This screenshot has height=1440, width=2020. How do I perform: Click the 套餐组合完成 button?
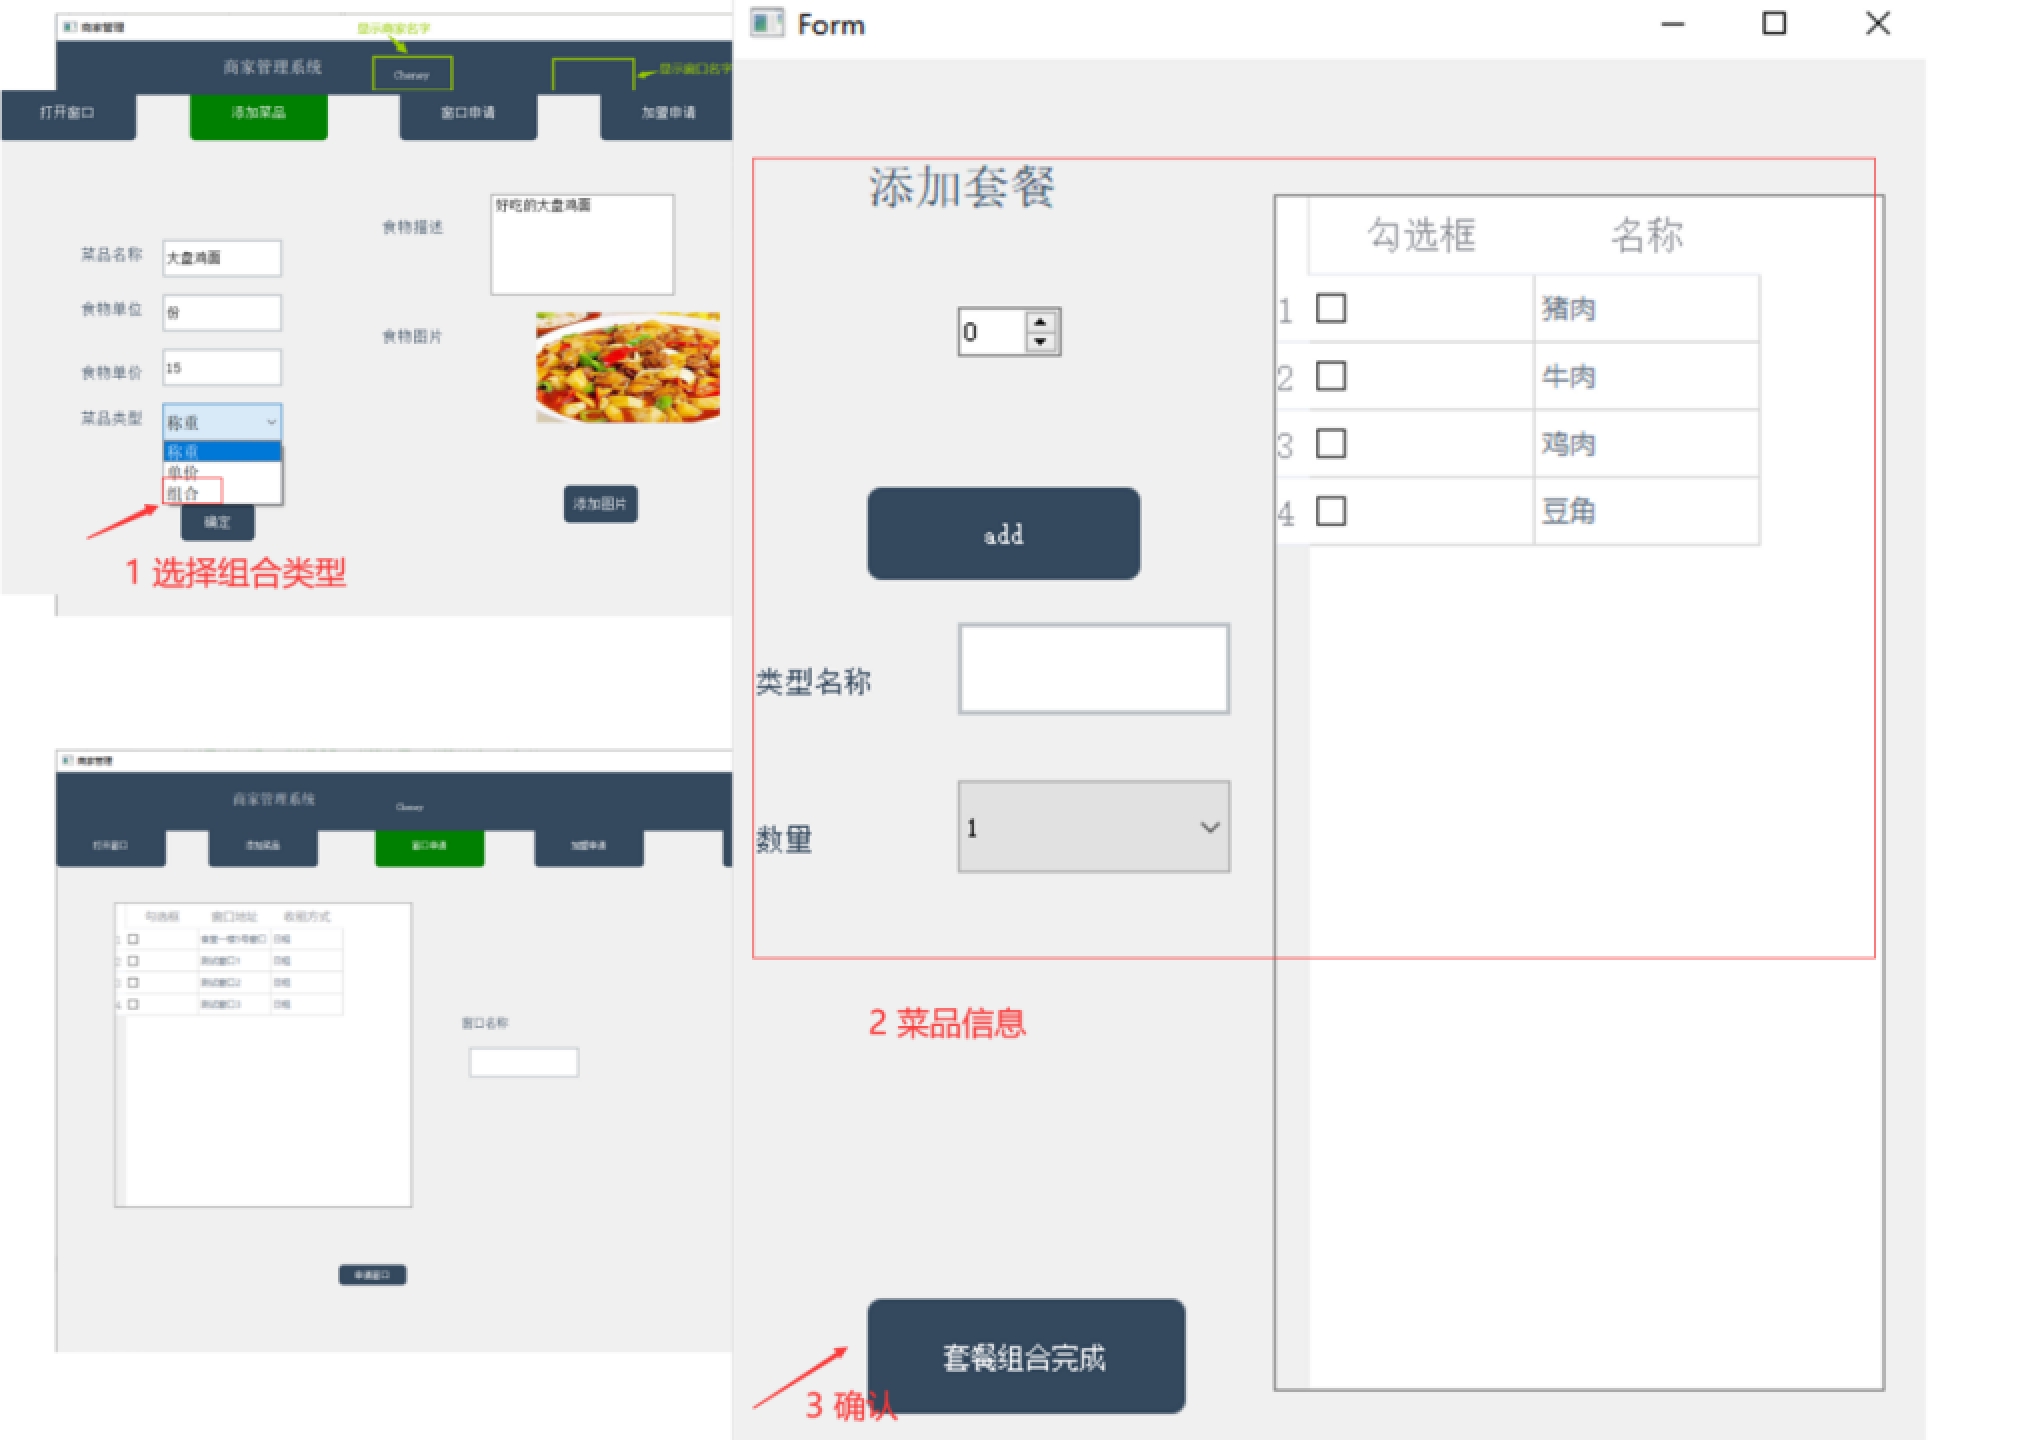pyautogui.click(x=1025, y=1357)
